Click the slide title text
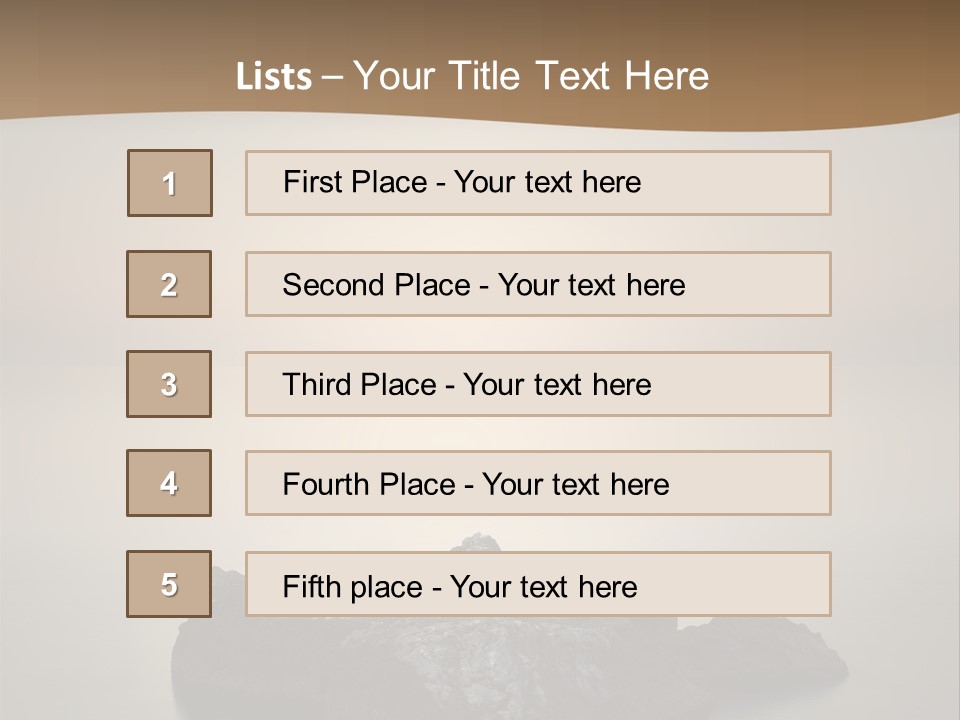 [x=472, y=76]
